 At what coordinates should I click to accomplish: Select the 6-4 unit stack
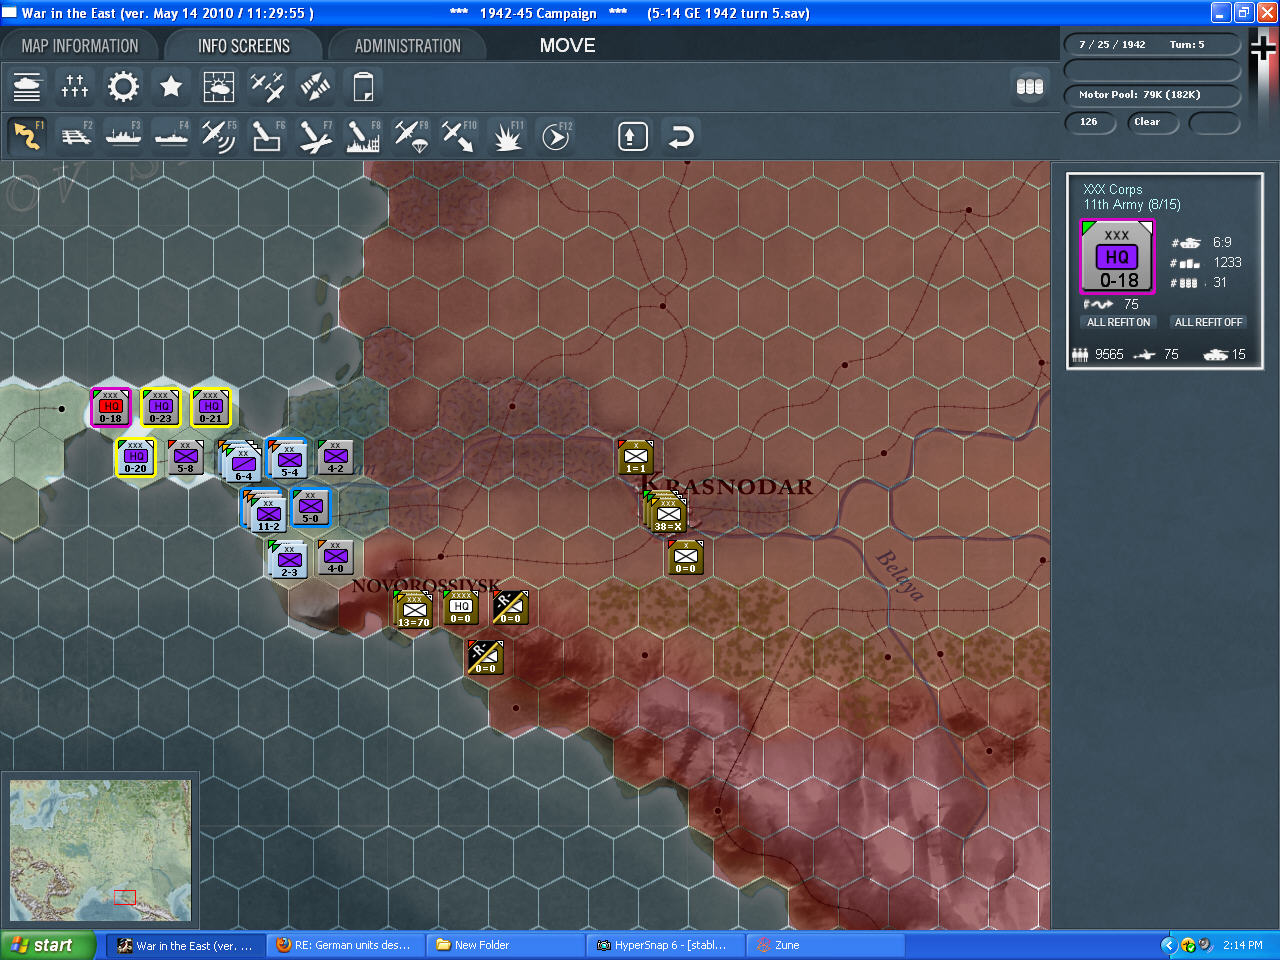tap(240, 460)
